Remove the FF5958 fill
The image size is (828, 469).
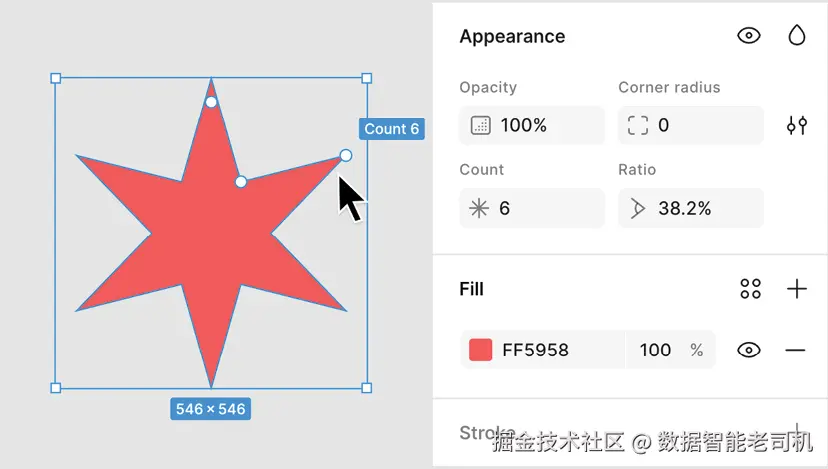[x=795, y=350]
